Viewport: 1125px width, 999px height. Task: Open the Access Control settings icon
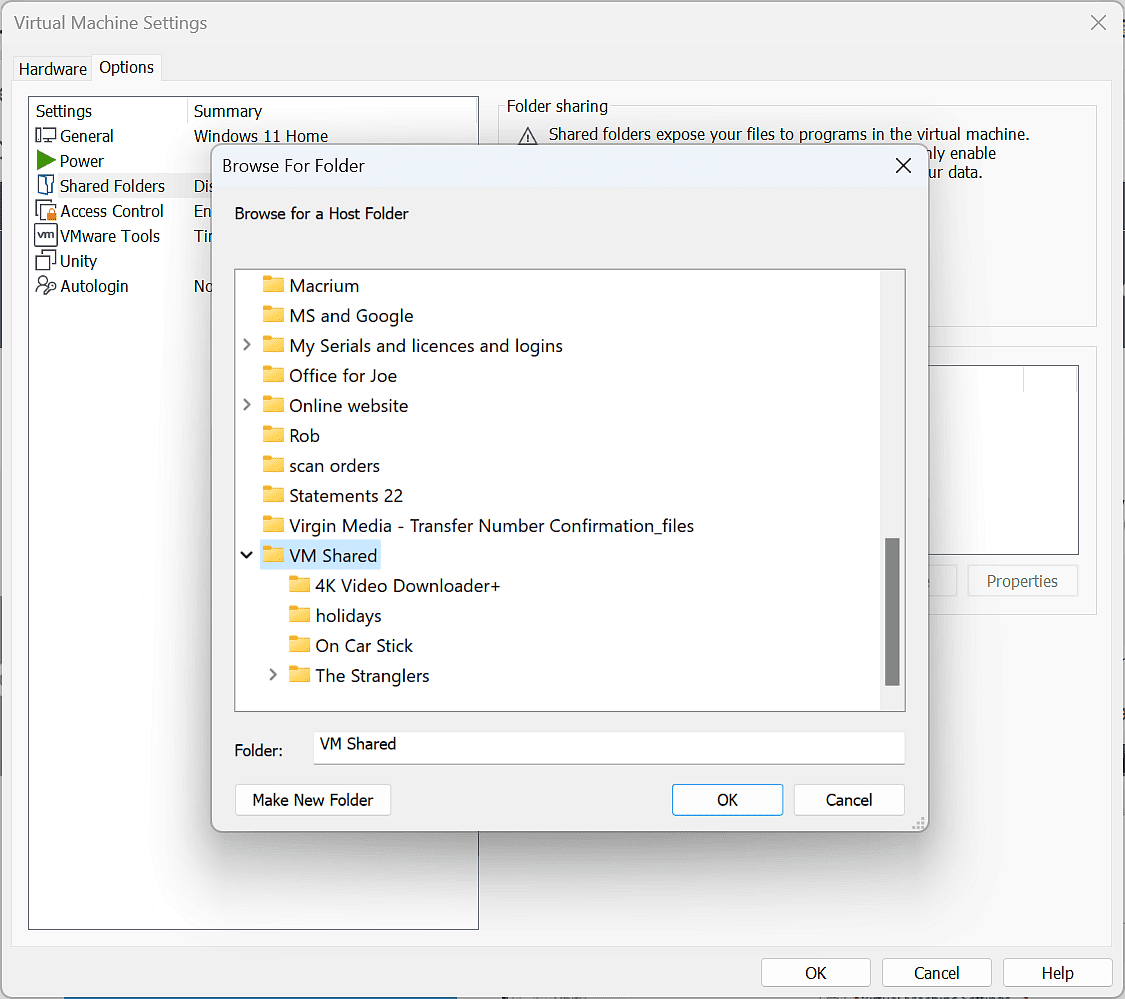pyautogui.click(x=45, y=210)
